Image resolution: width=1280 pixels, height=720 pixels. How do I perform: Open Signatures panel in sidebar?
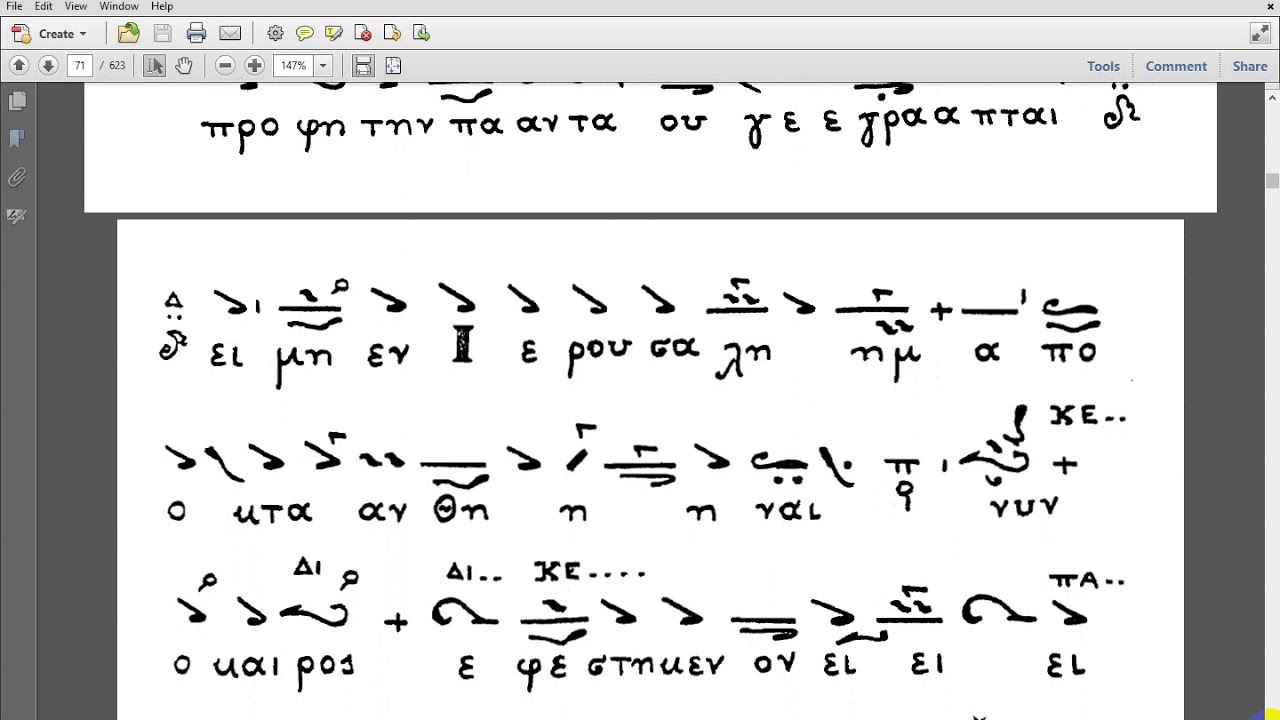[17, 216]
